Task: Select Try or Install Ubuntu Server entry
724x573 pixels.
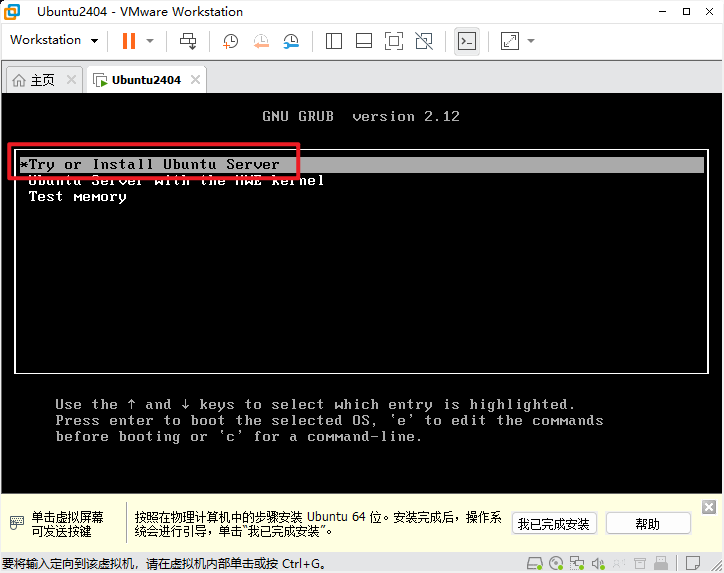Action: [362, 164]
